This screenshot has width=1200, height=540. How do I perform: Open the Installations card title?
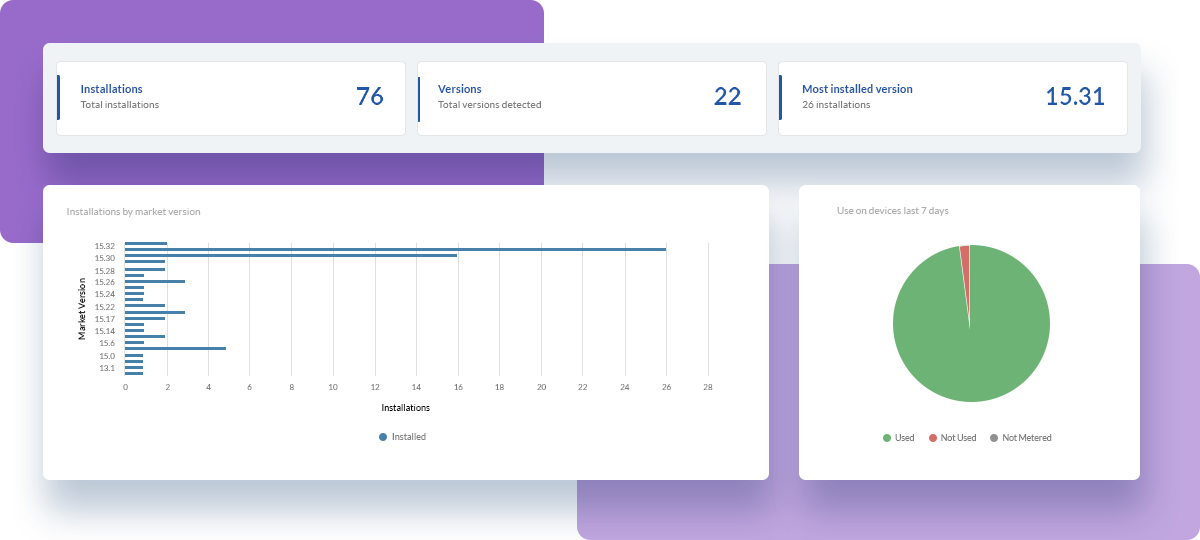pos(111,89)
